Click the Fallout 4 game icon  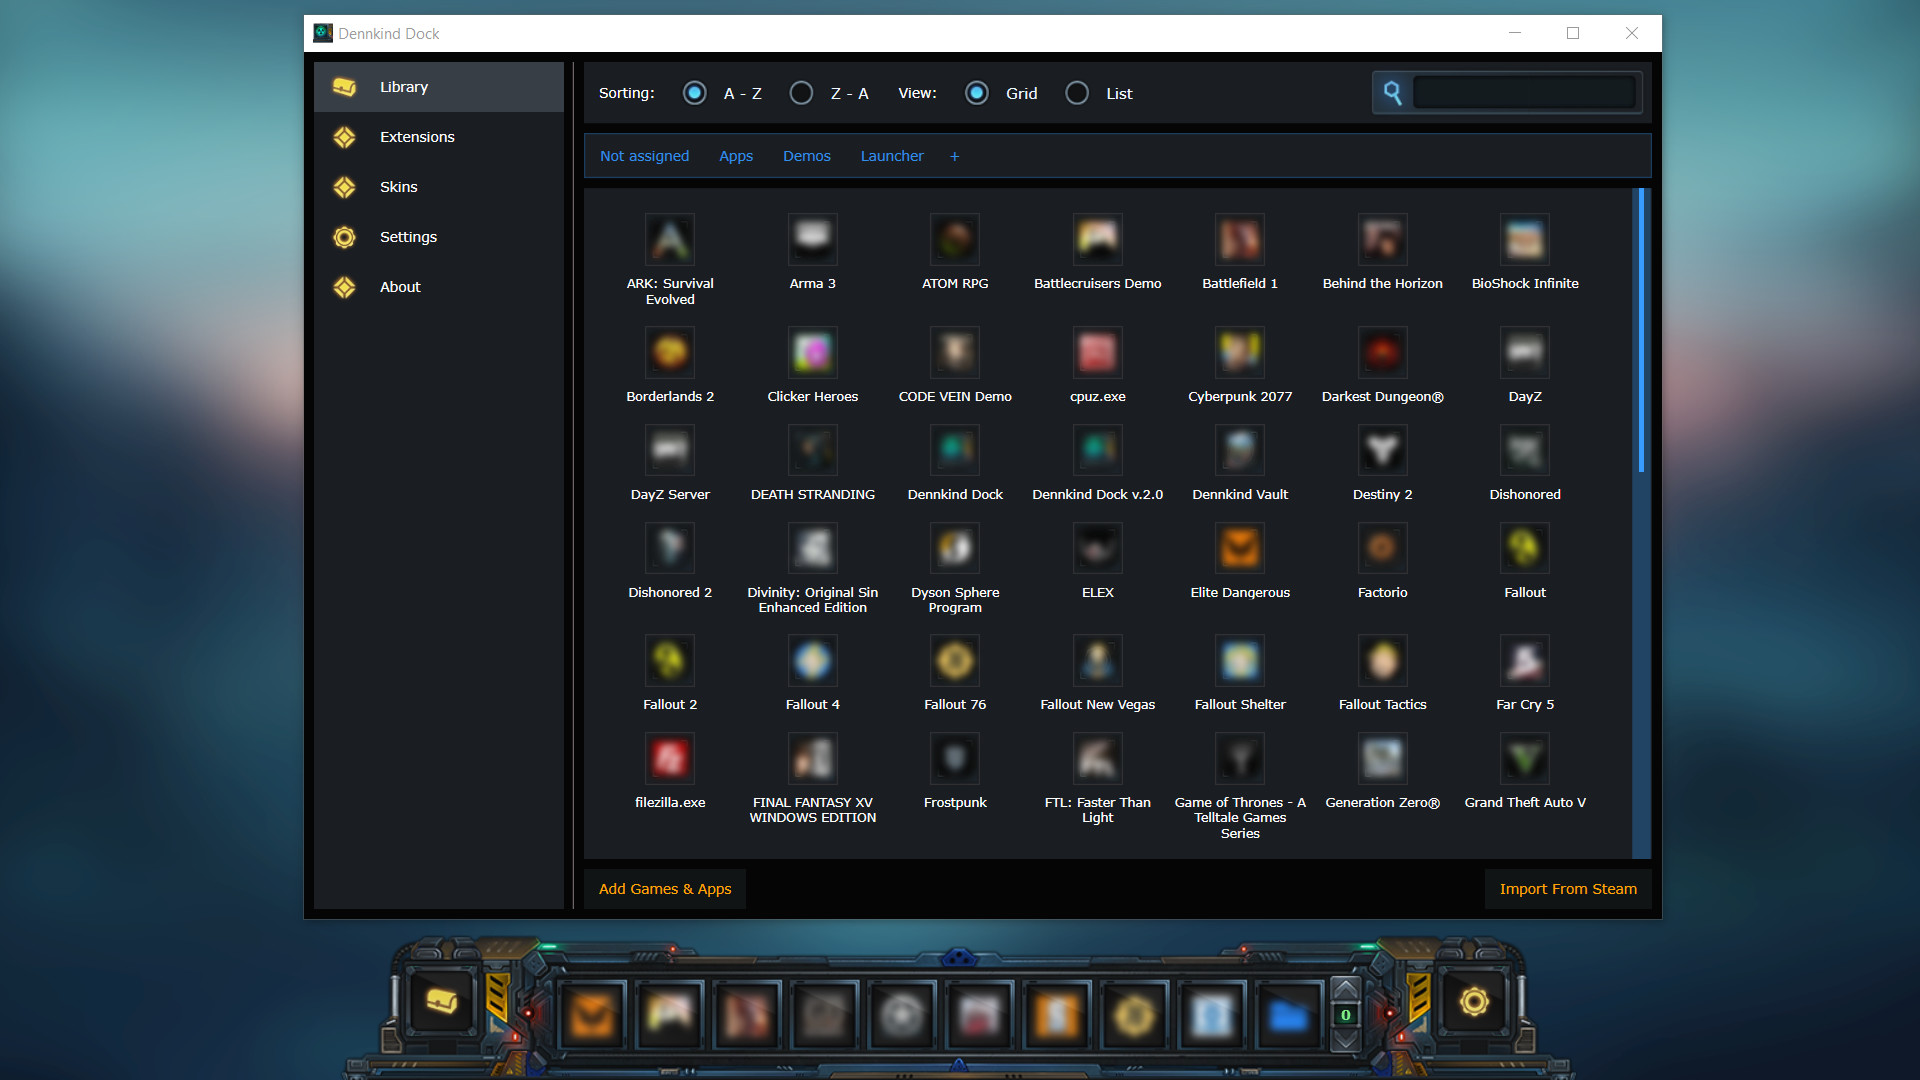pos(812,661)
